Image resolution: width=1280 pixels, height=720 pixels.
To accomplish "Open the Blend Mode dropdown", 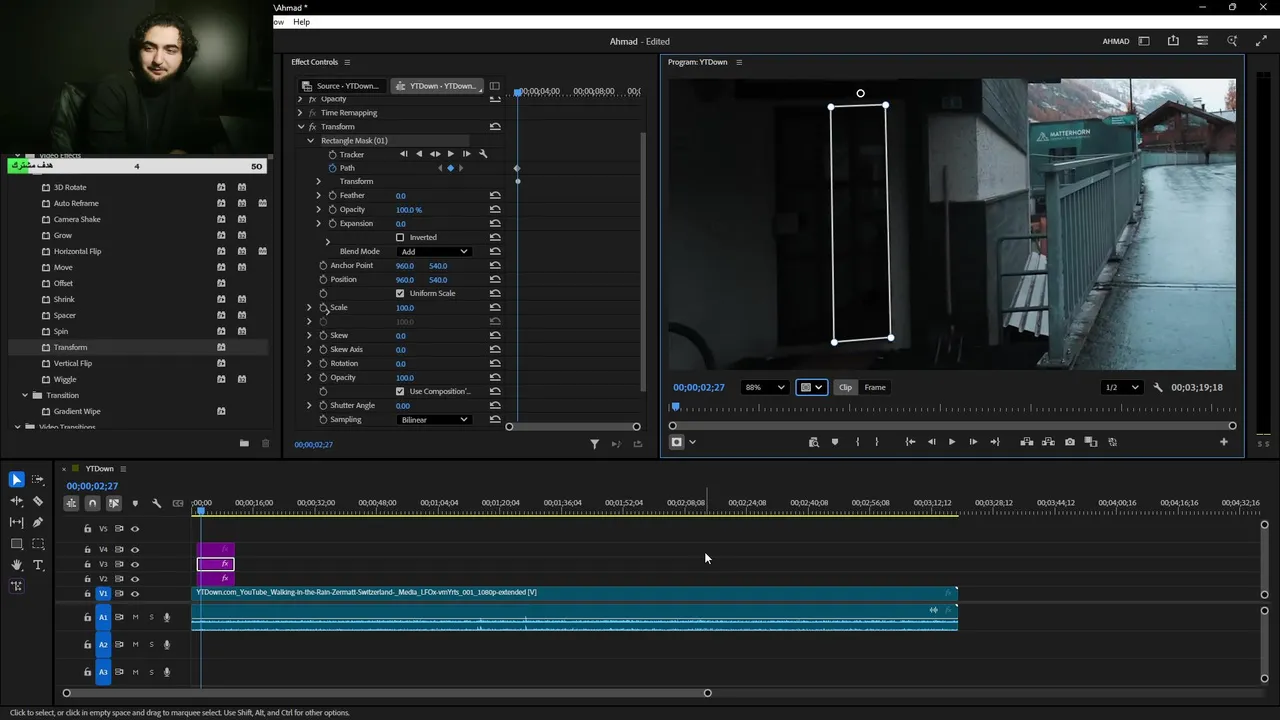I will click(x=434, y=252).
